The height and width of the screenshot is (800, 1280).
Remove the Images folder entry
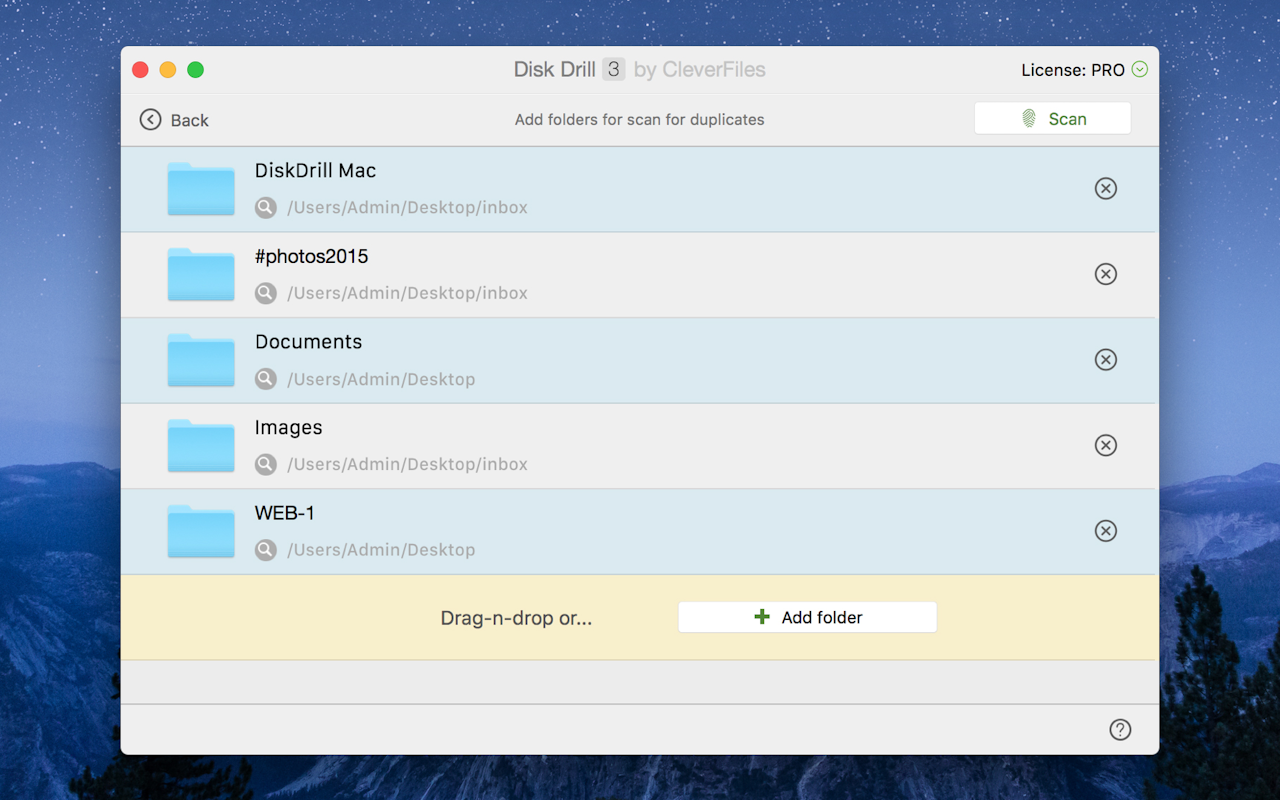click(1105, 445)
